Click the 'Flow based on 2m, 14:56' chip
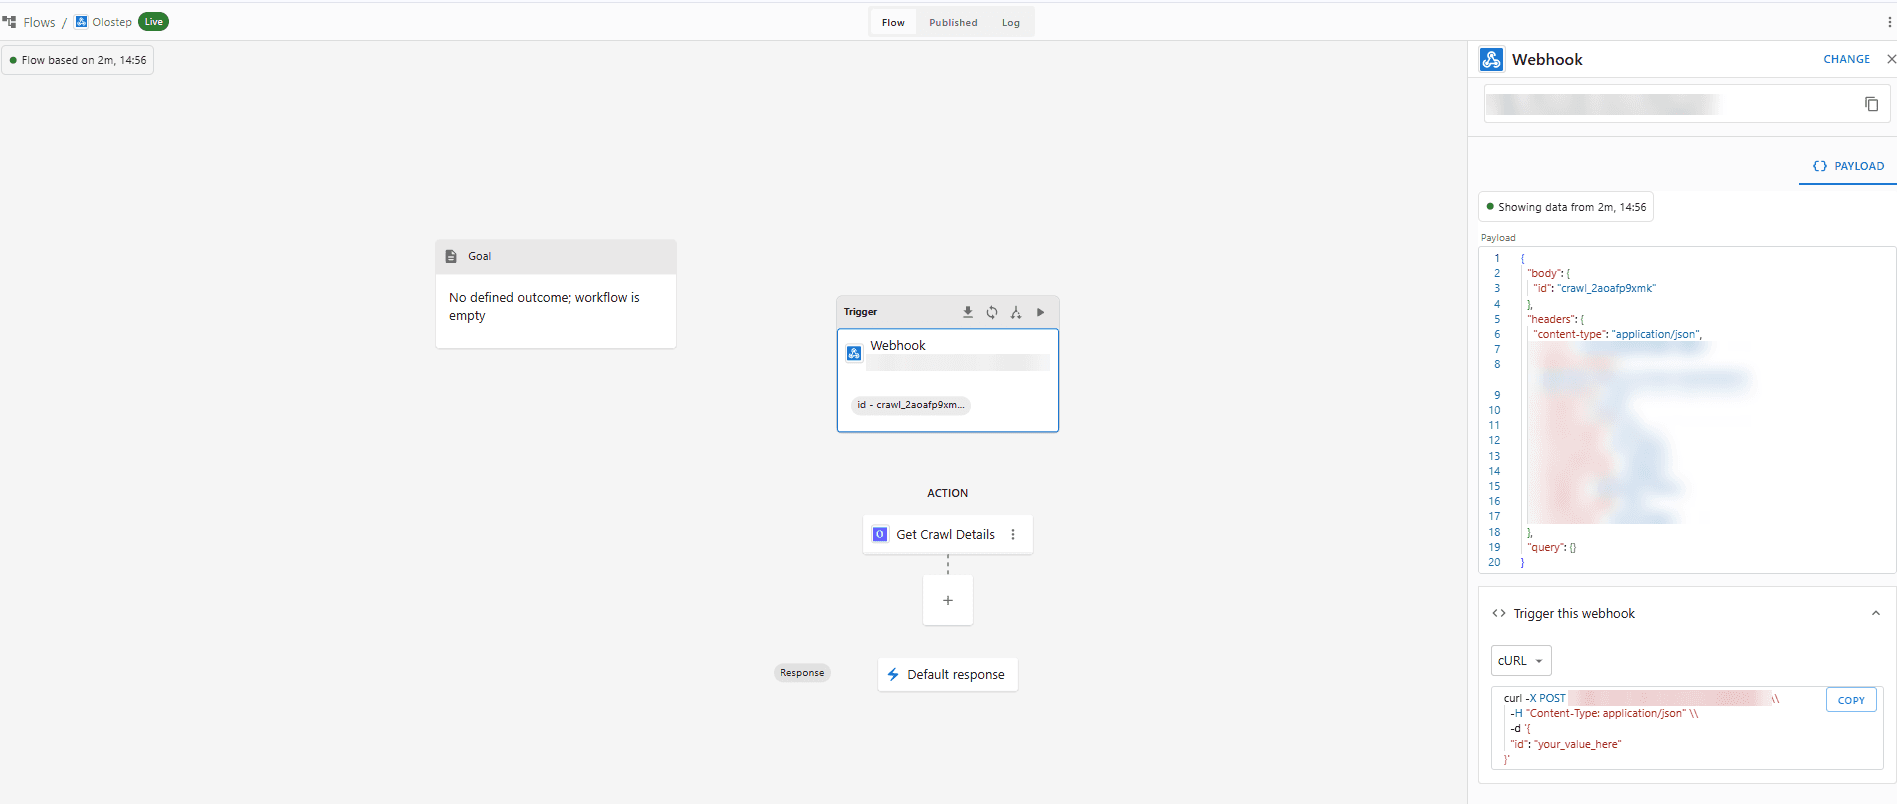The height and width of the screenshot is (804, 1897). [78, 60]
